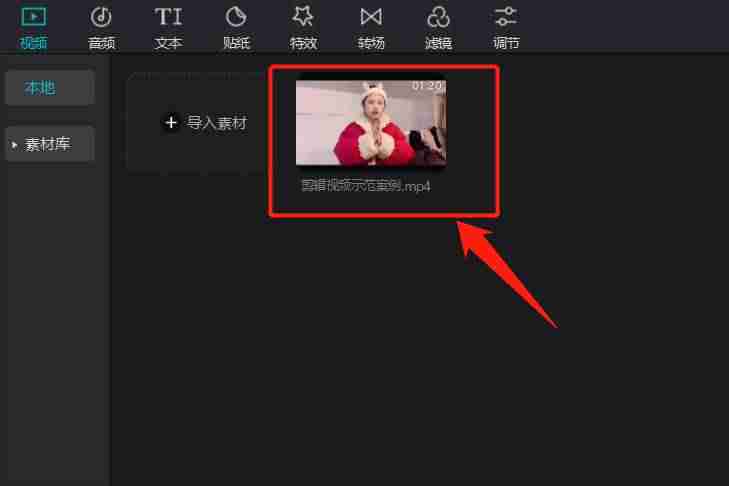729x486 pixels.
Task: Open the 视频 (Video) tab icon
Action: pos(33,17)
